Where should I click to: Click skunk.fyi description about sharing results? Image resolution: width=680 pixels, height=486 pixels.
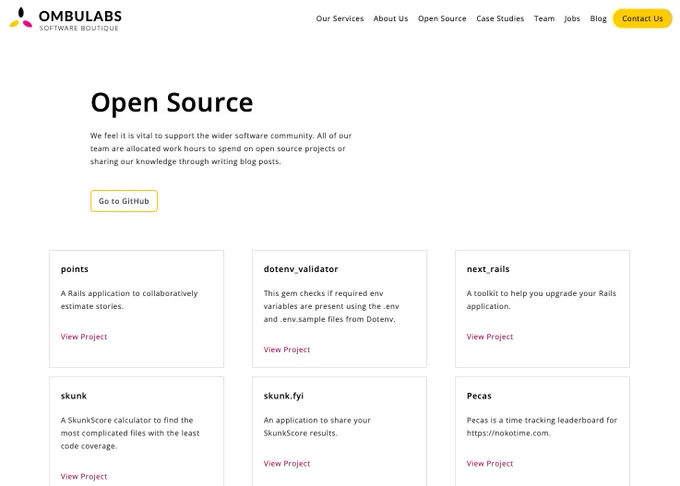coord(317,427)
